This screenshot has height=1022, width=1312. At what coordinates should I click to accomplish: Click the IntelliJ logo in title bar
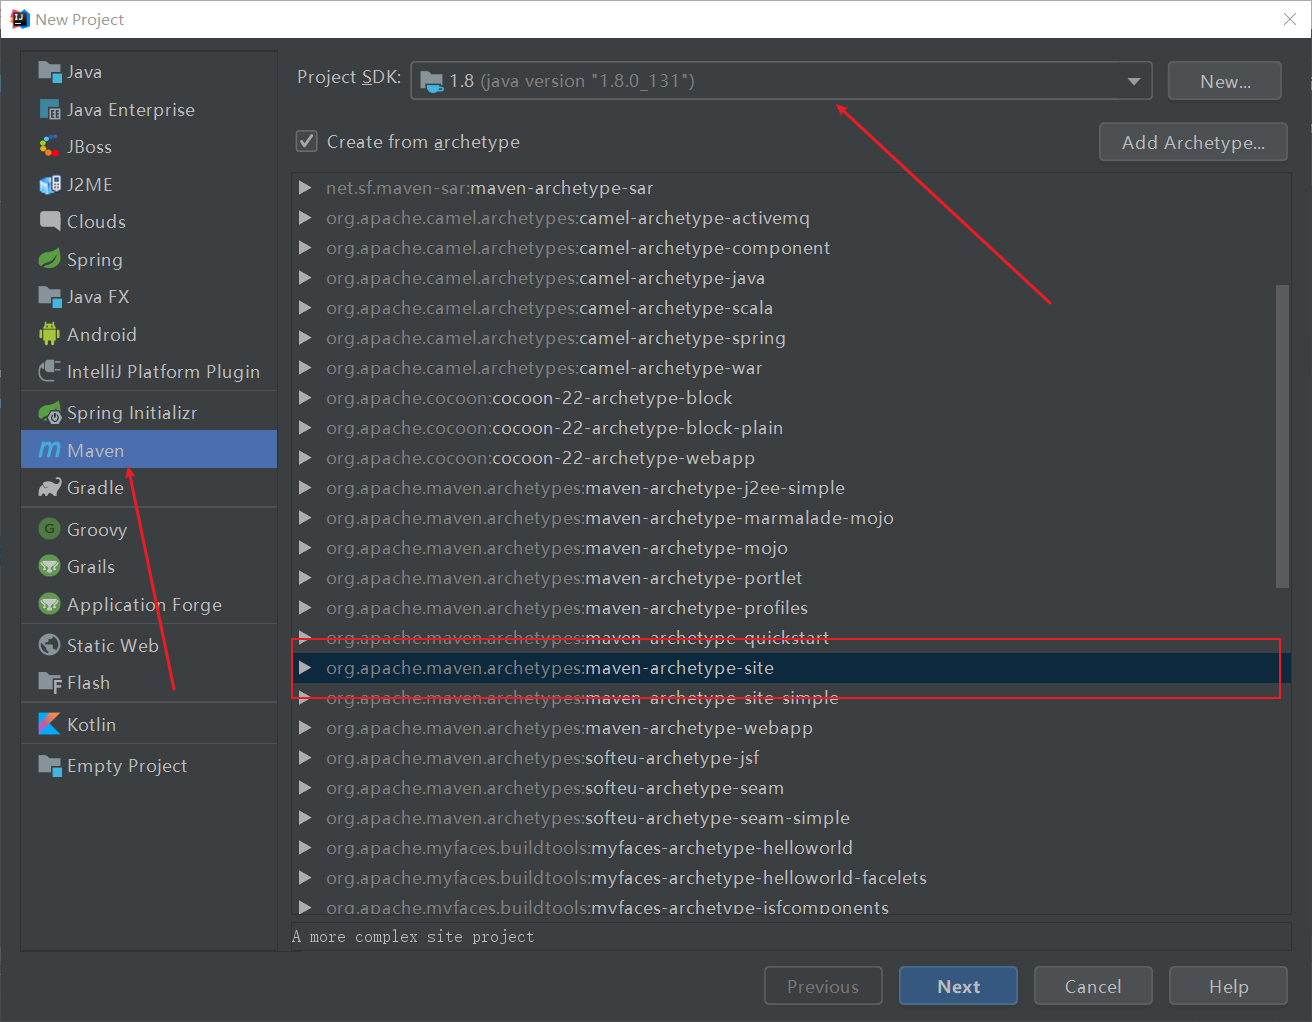[19, 18]
